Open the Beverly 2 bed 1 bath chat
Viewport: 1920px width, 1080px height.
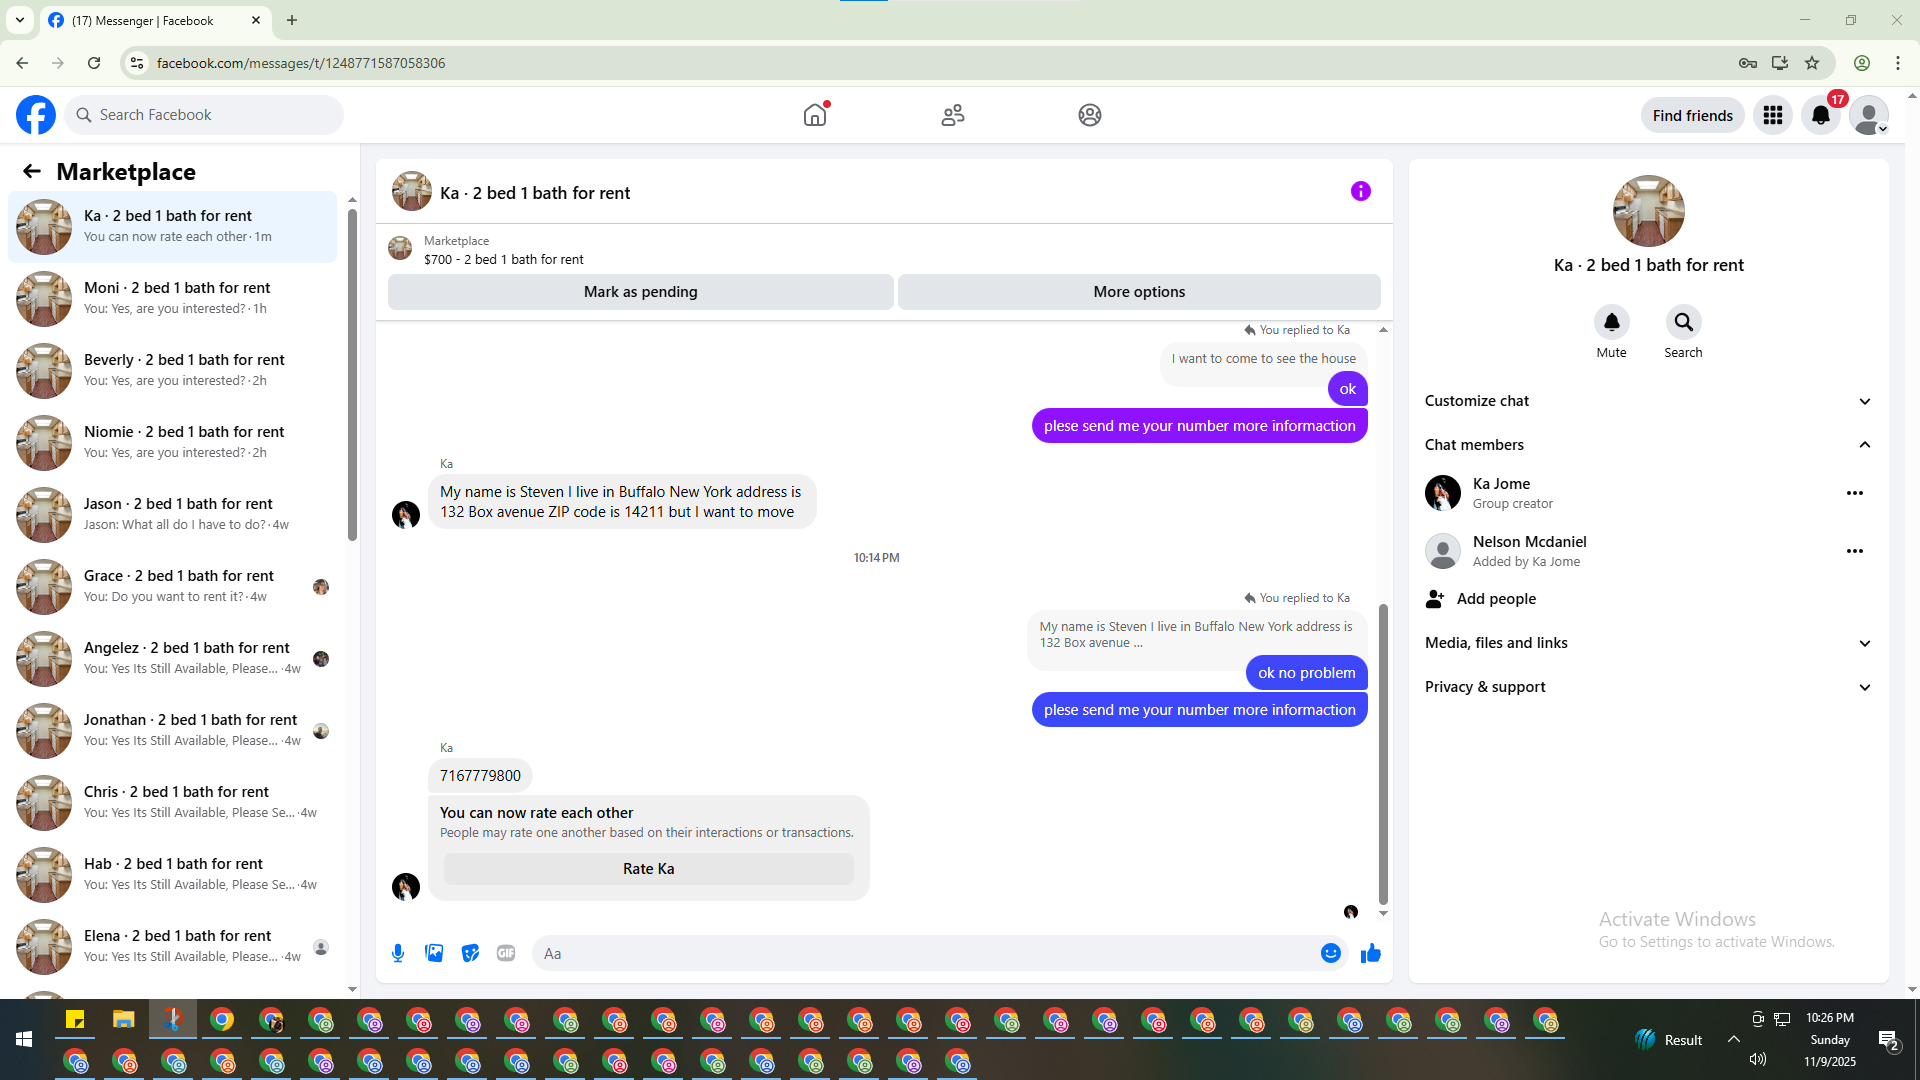point(173,371)
